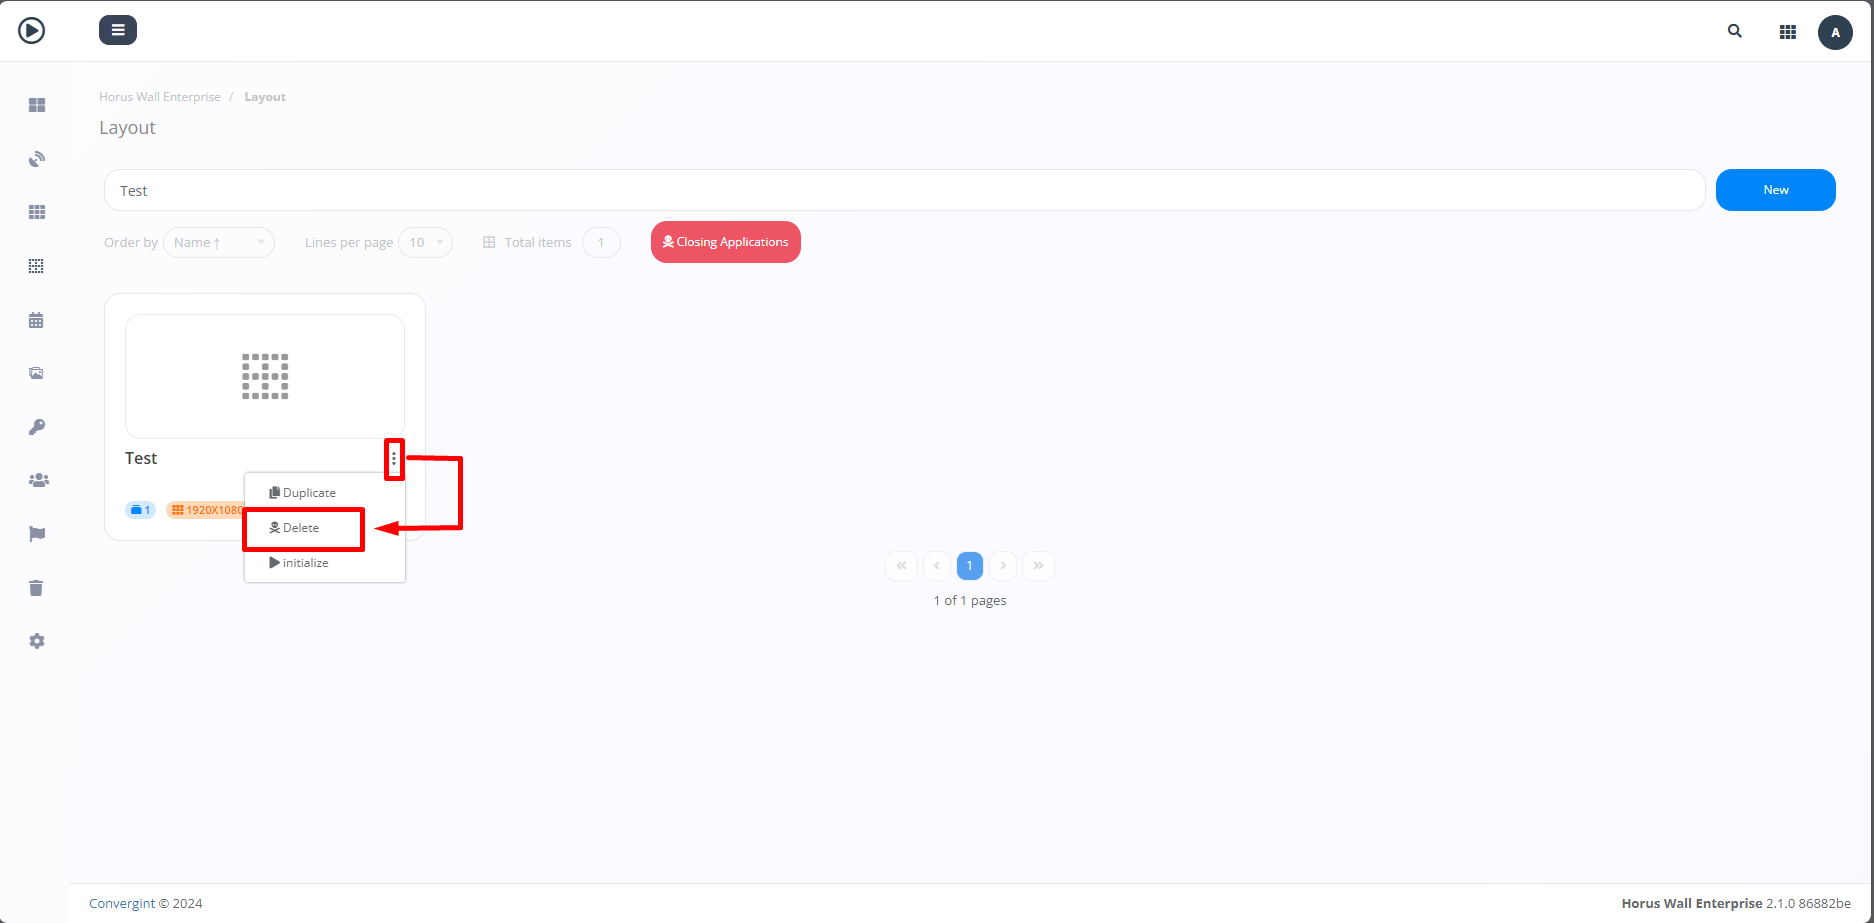Viewport: 1874px width, 923px height.
Task: Click the image gallery icon in sidebar
Action: click(37, 373)
